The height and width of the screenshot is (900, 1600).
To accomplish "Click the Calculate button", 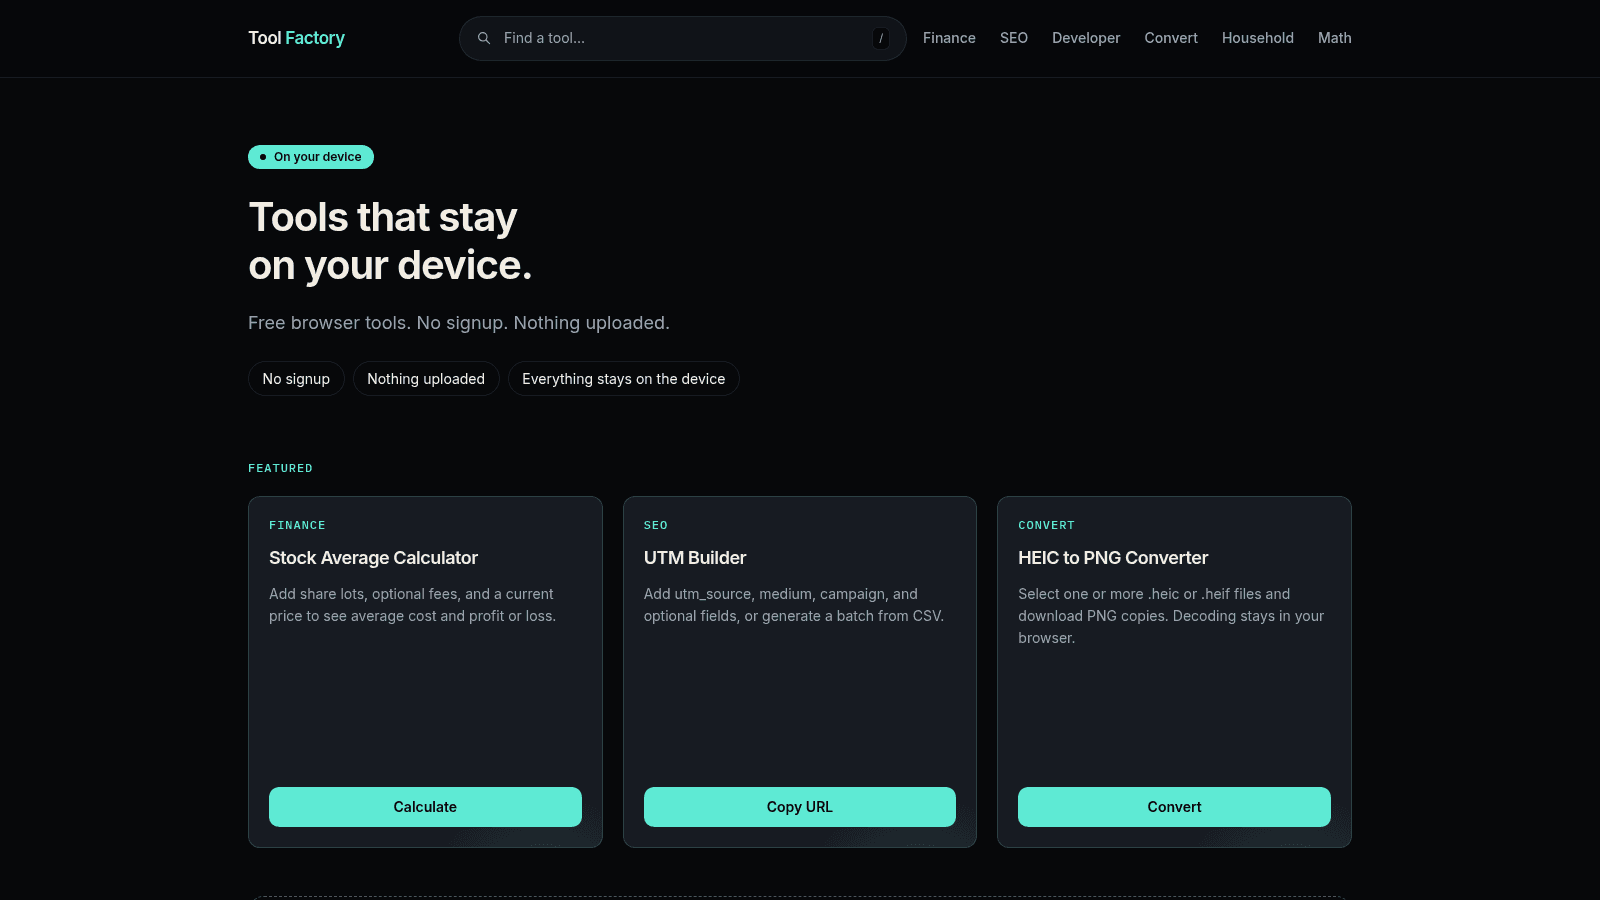I will 425,807.
